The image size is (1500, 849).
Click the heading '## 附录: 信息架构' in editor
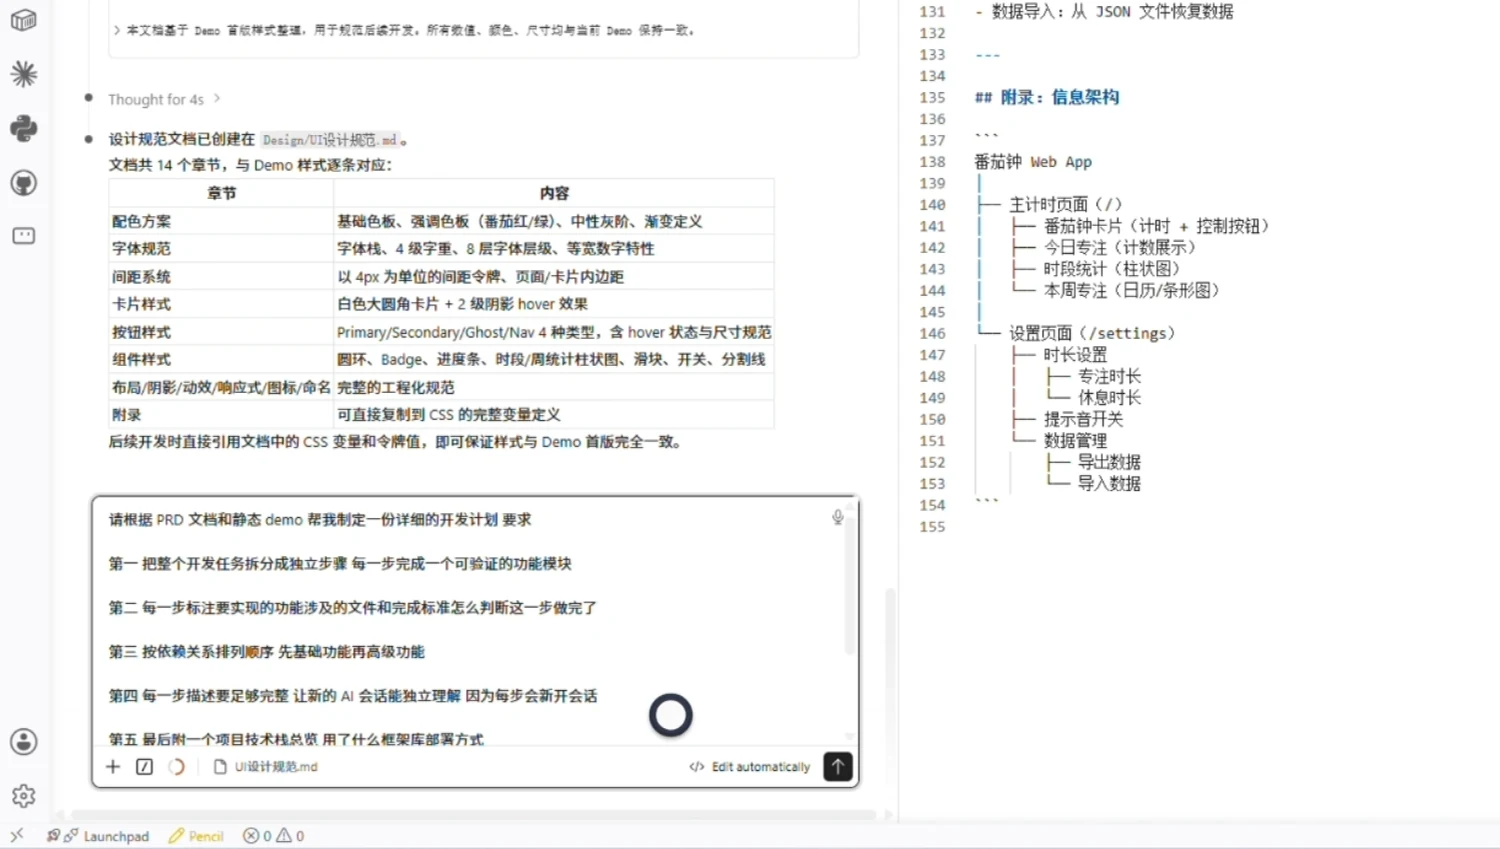click(x=1047, y=97)
